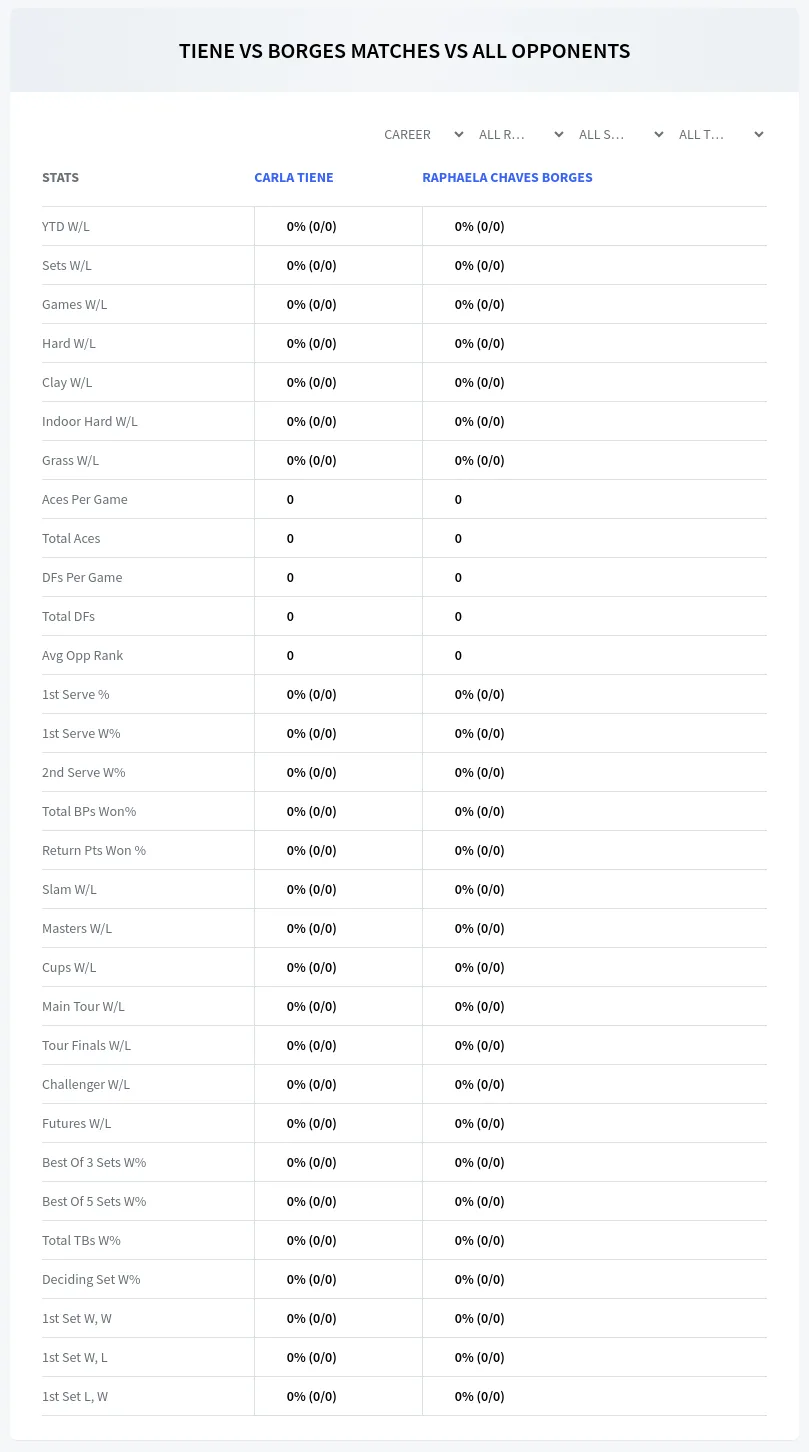This screenshot has width=809, height=1452.
Task: Click the chevron arrow of the ALL R… dropdown
Action: [x=559, y=134]
